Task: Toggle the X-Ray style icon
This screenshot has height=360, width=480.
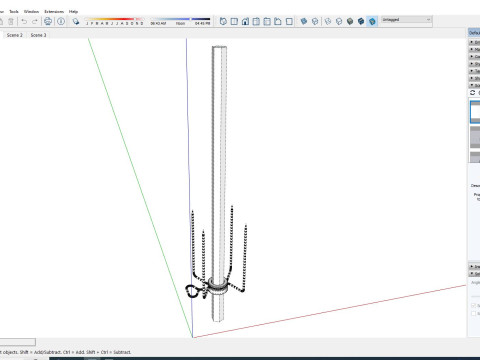Action: coord(304,22)
